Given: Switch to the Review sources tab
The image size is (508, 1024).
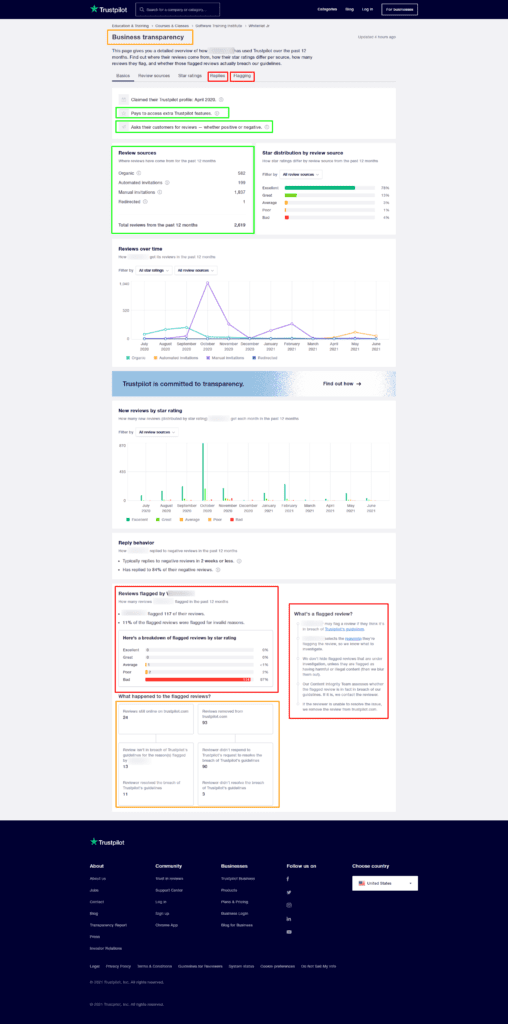Looking at the screenshot, I should point(154,76).
